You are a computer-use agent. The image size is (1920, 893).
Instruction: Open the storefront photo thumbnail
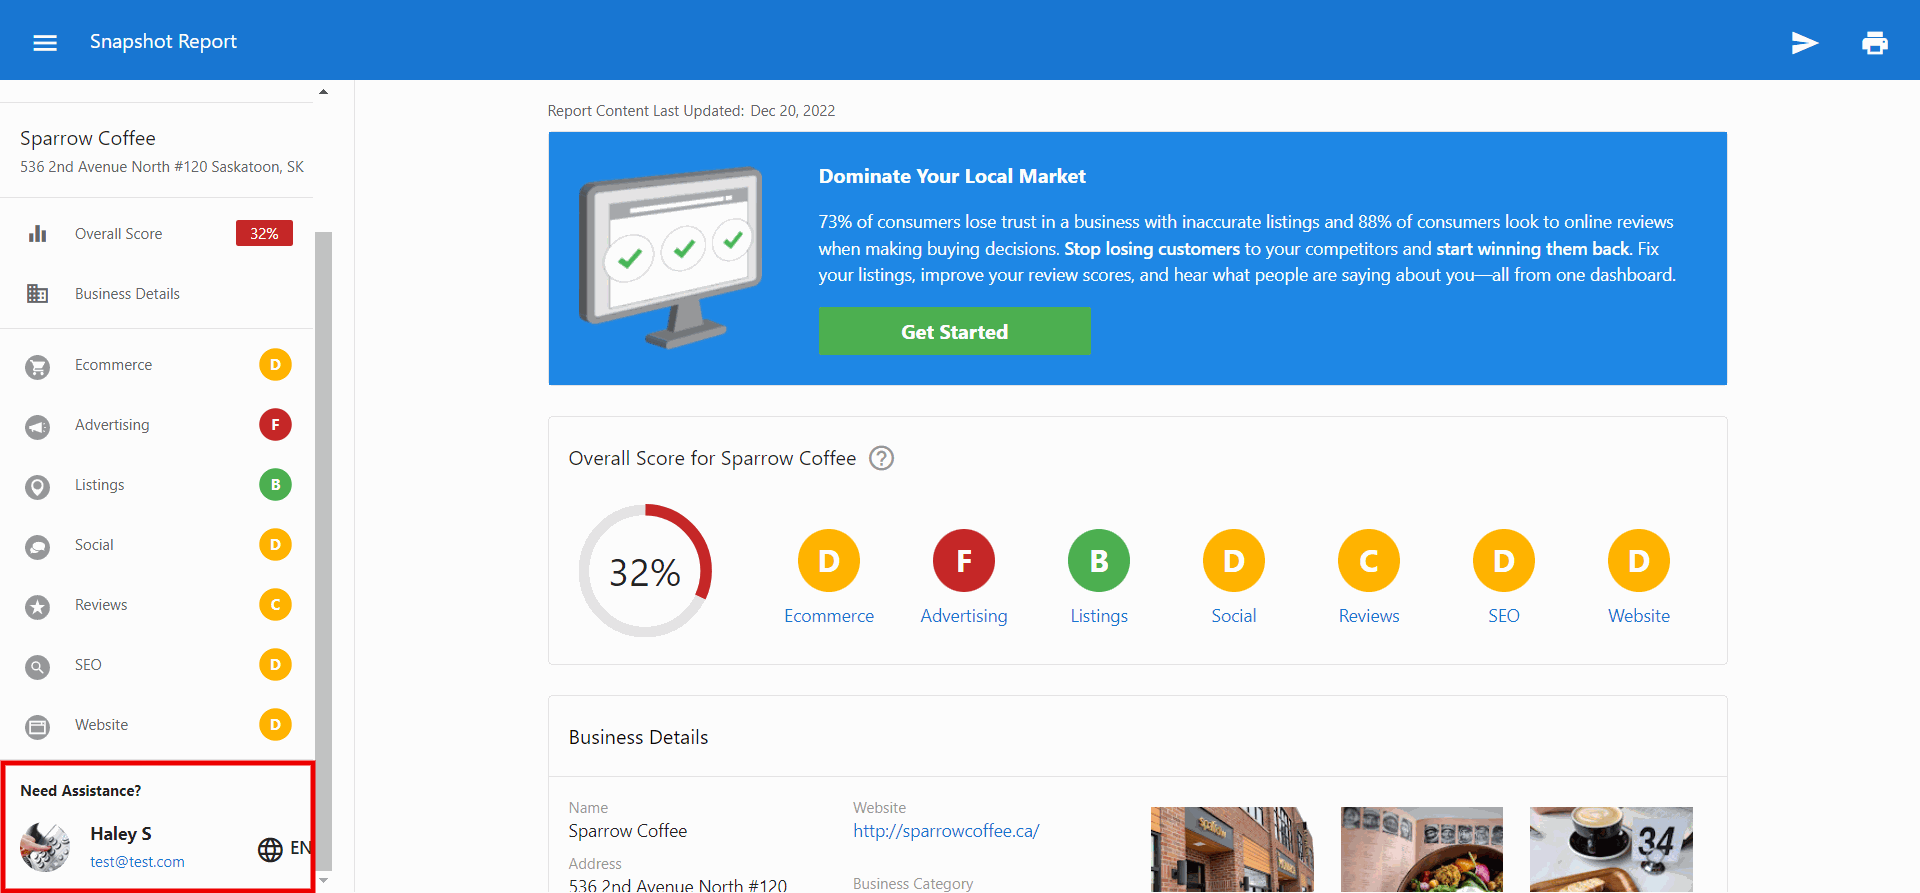(1232, 849)
